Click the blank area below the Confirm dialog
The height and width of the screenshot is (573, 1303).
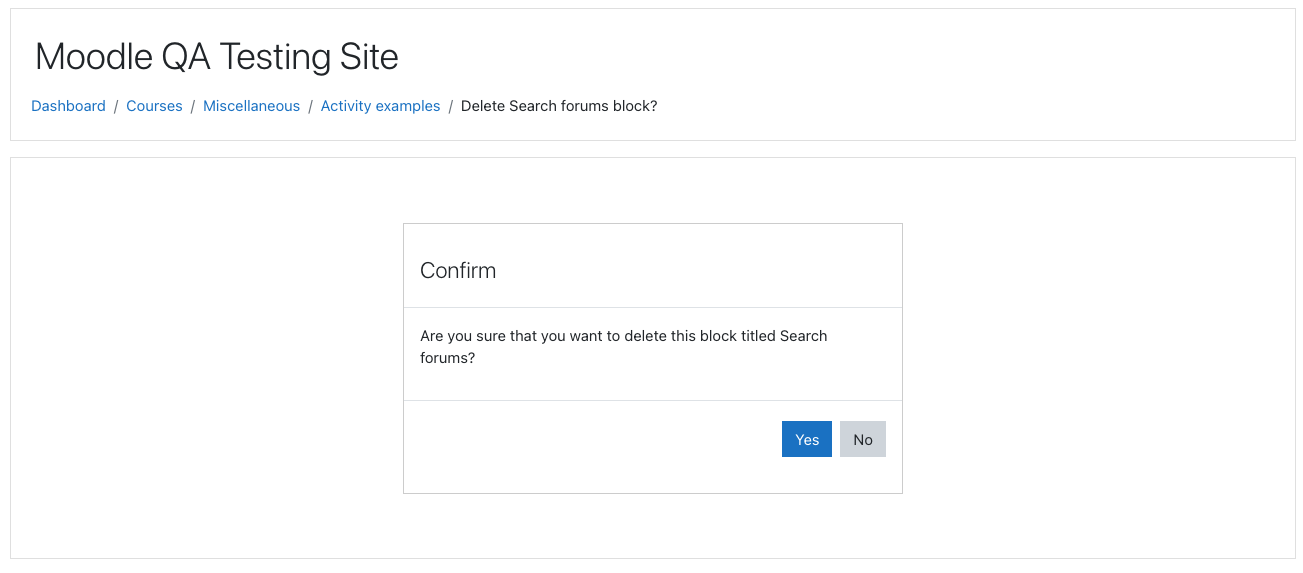click(652, 525)
